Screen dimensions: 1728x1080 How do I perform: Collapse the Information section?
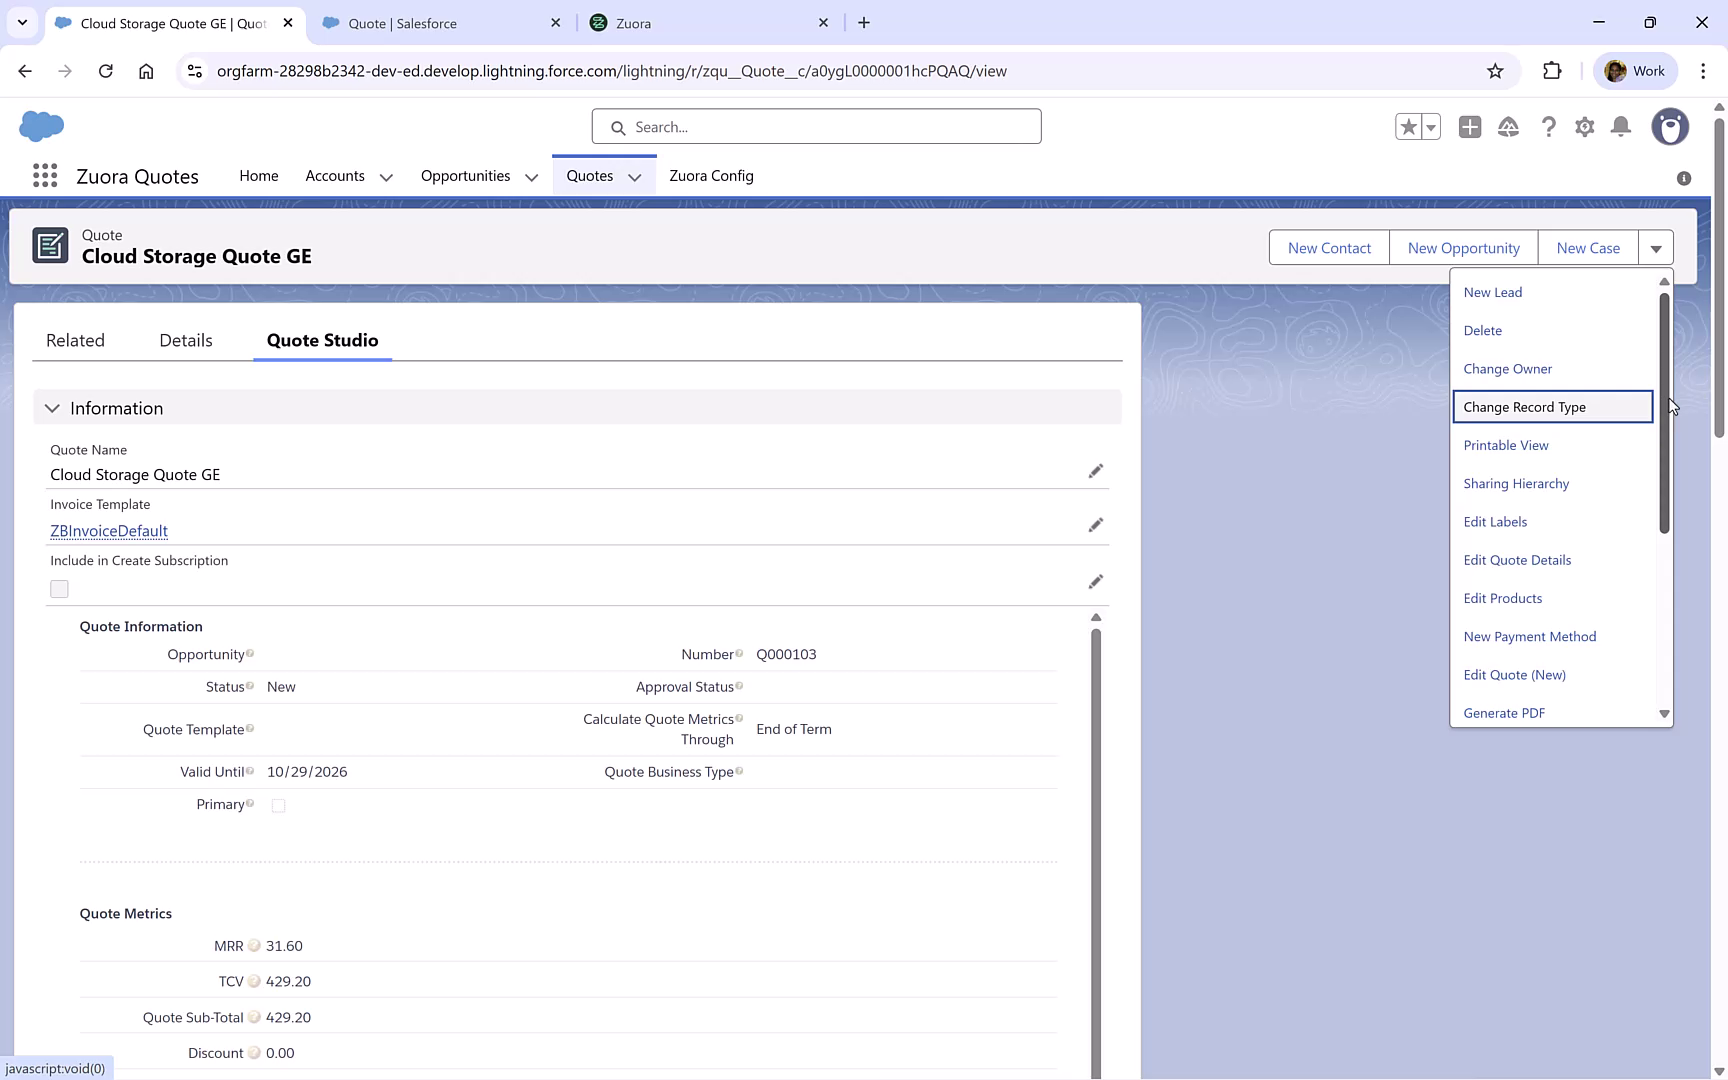(x=51, y=408)
